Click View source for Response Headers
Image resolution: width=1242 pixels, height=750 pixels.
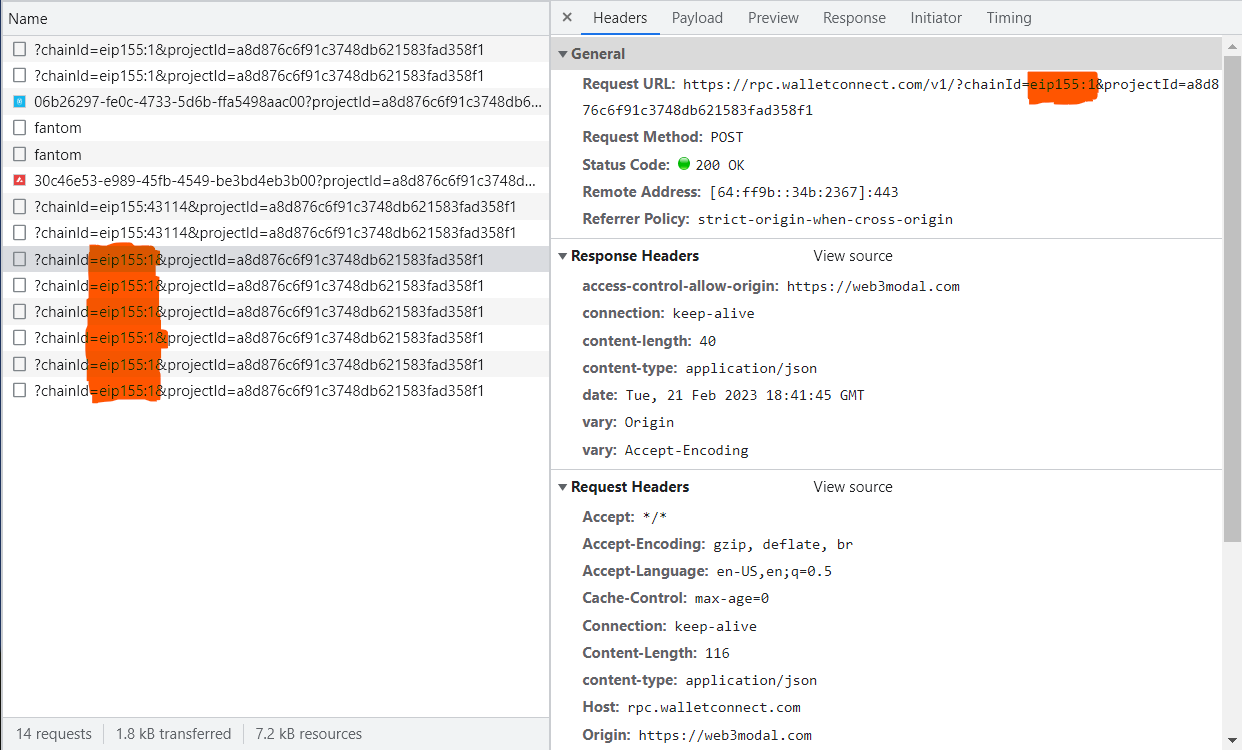coord(852,255)
